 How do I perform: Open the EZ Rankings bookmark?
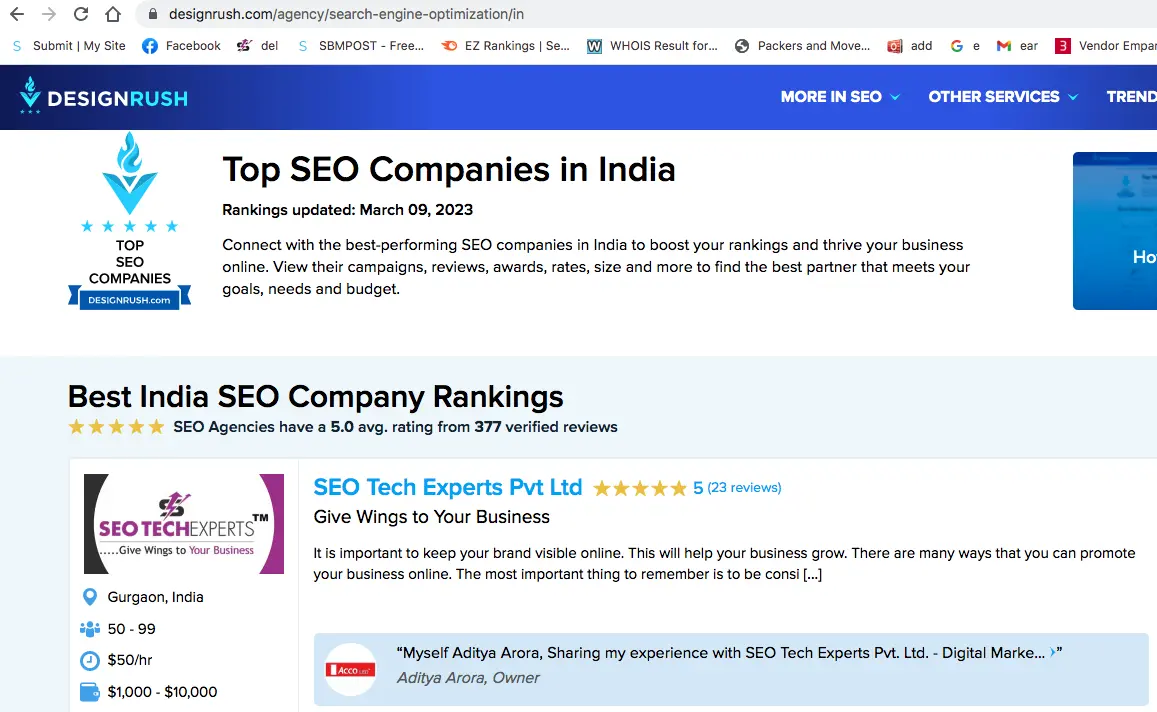pos(506,46)
